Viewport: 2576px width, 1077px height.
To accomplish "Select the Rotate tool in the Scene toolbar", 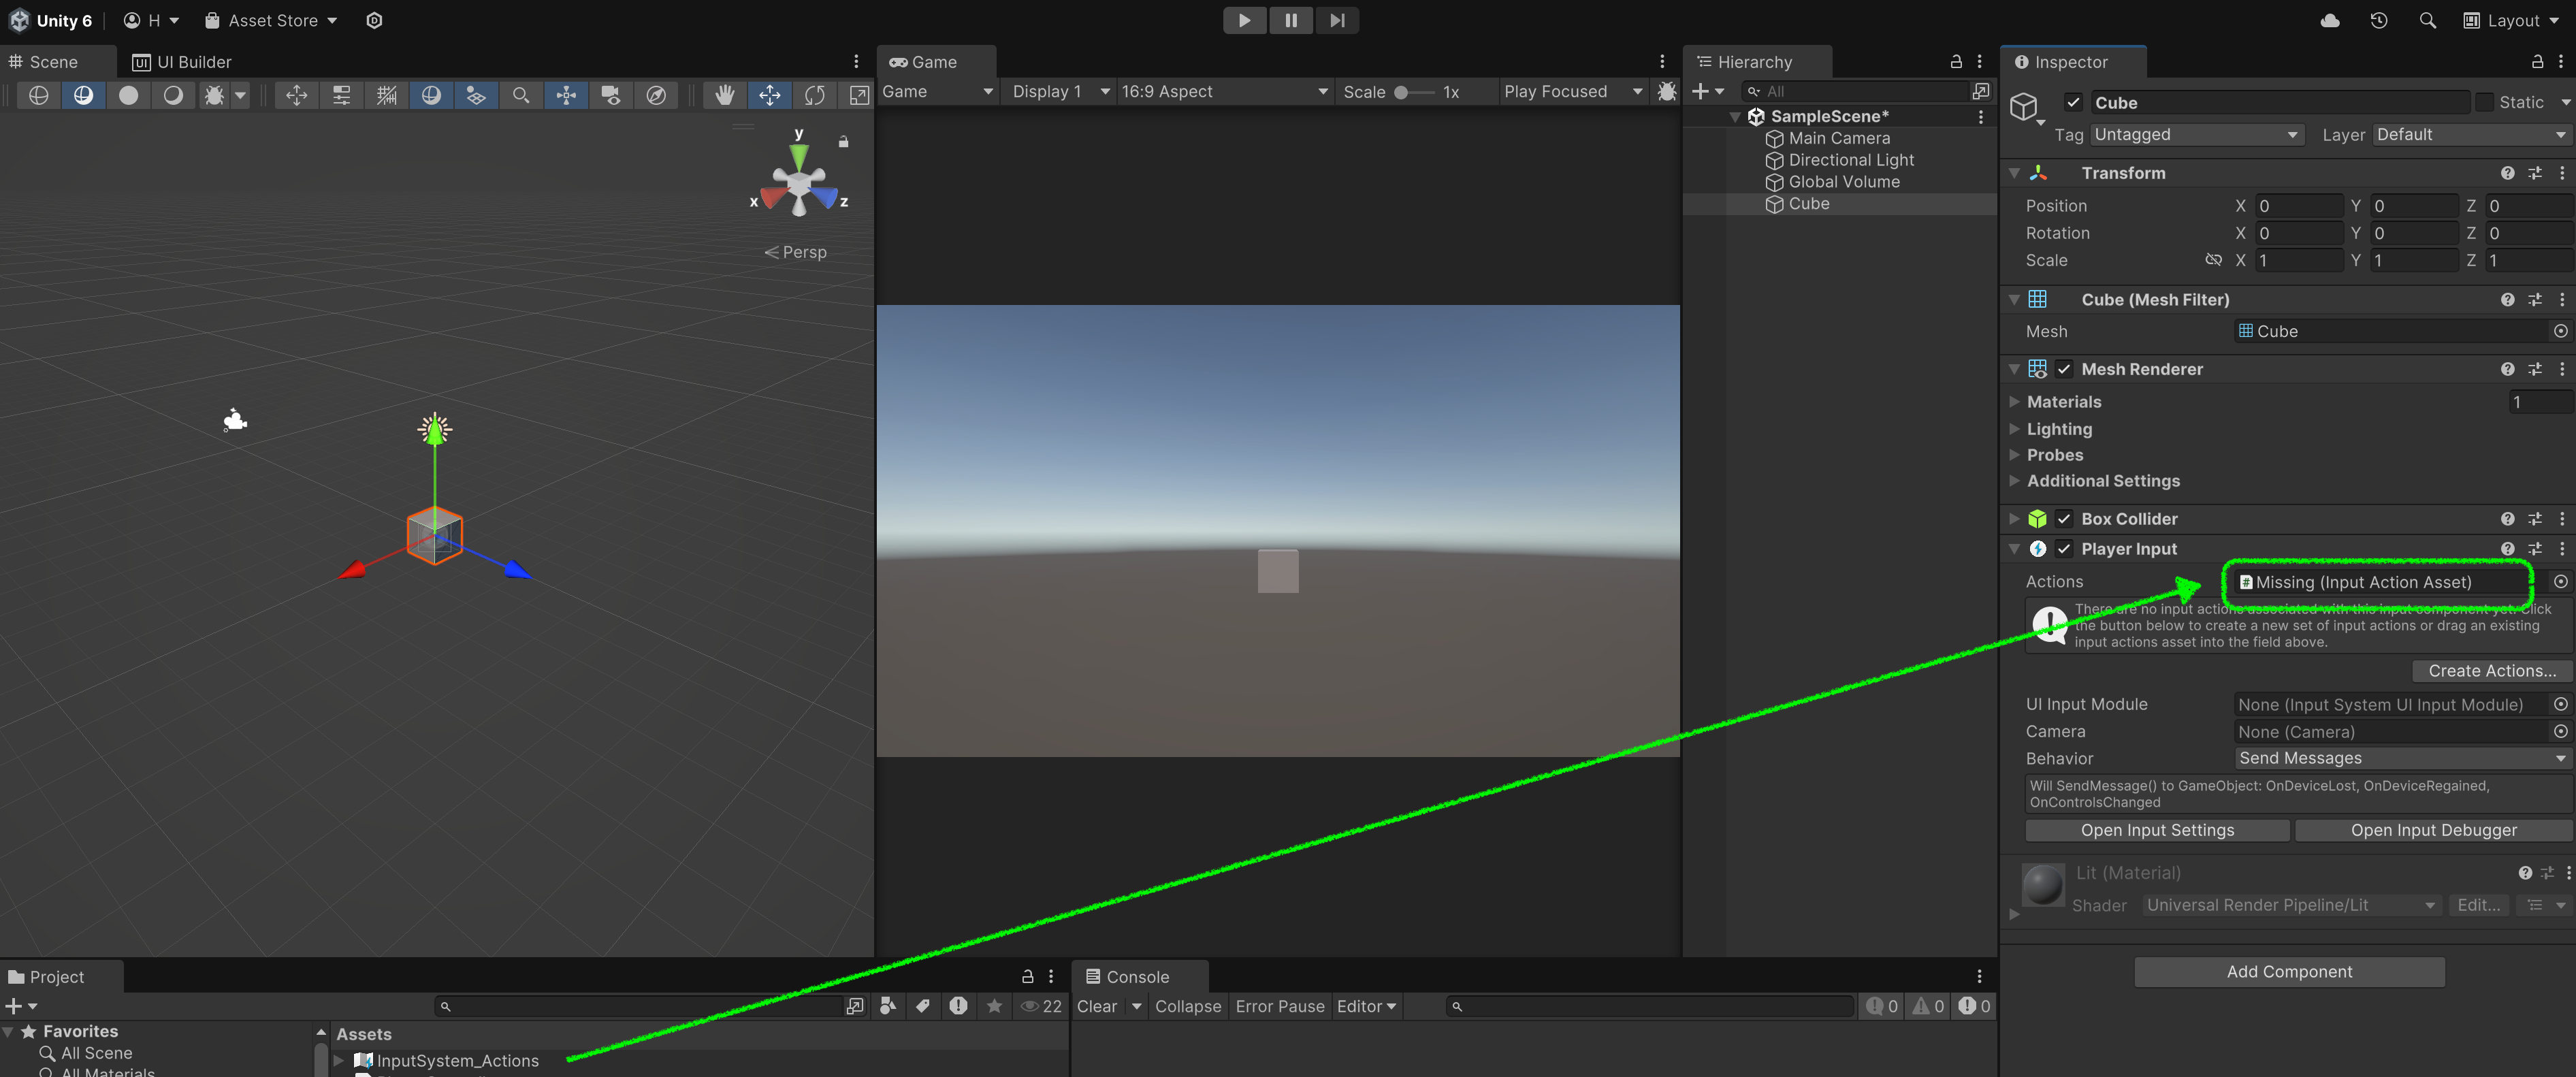I will tap(815, 95).
